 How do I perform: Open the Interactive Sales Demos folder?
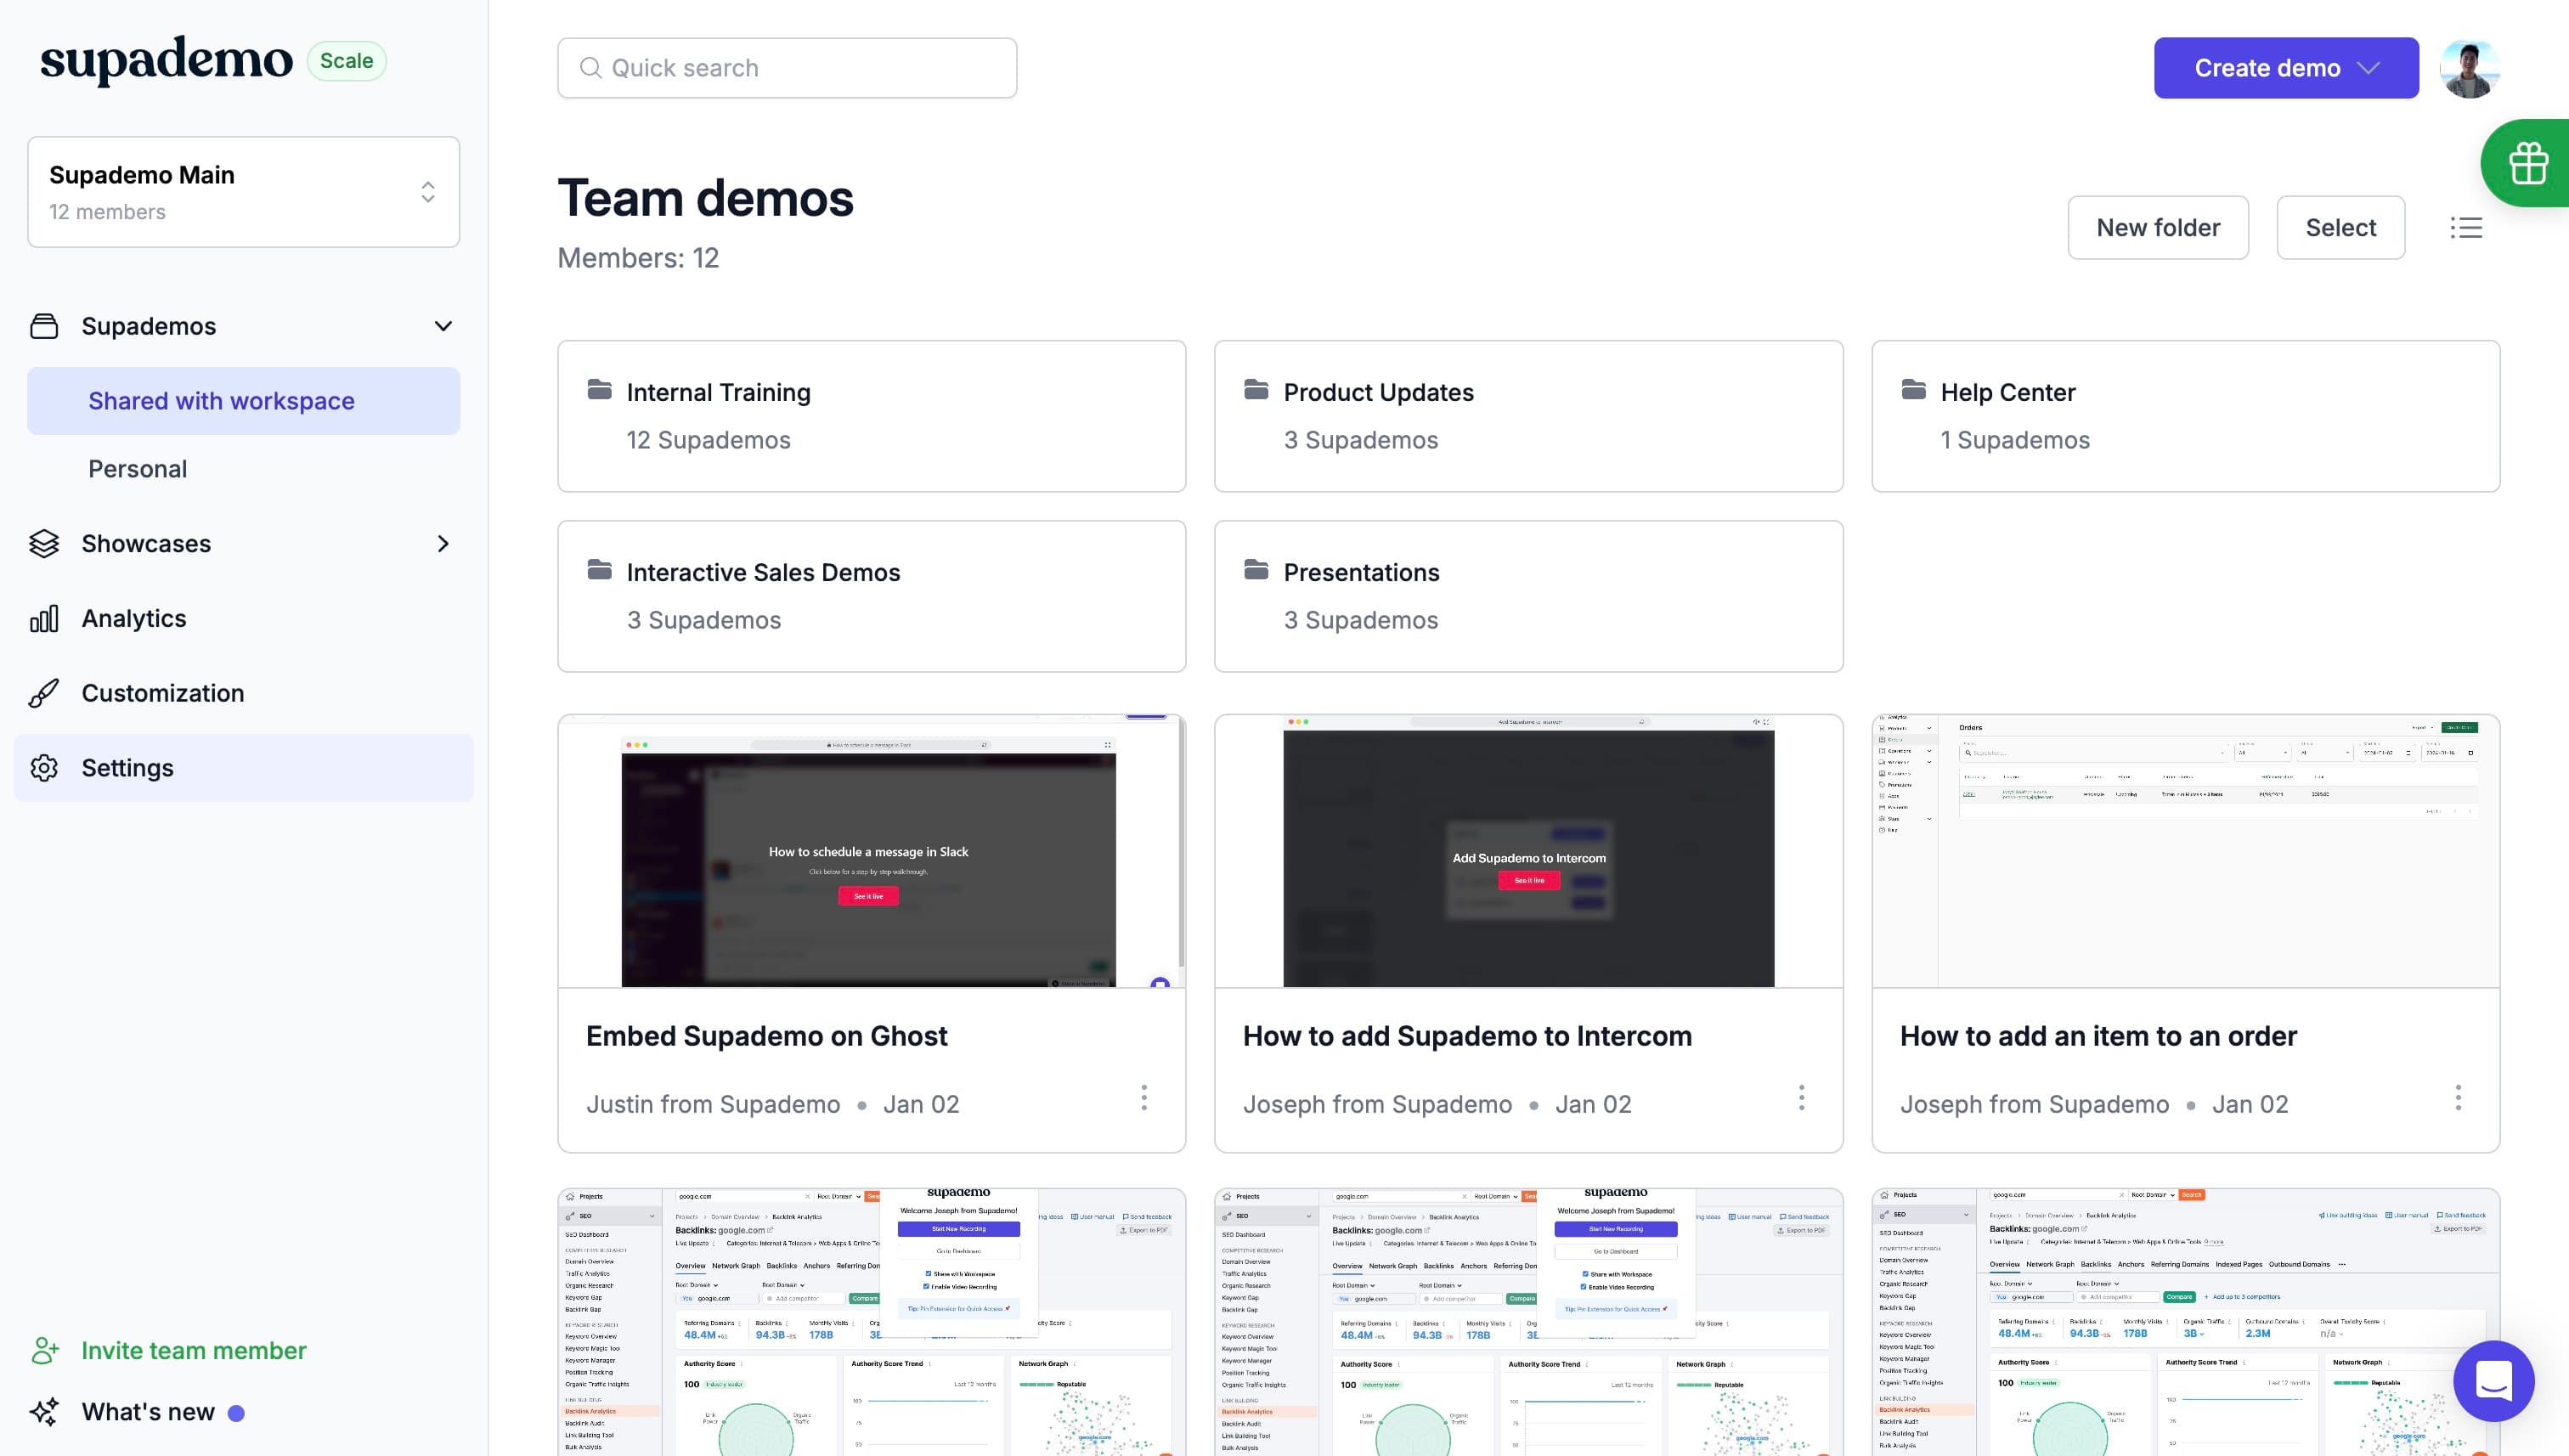[872, 596]
